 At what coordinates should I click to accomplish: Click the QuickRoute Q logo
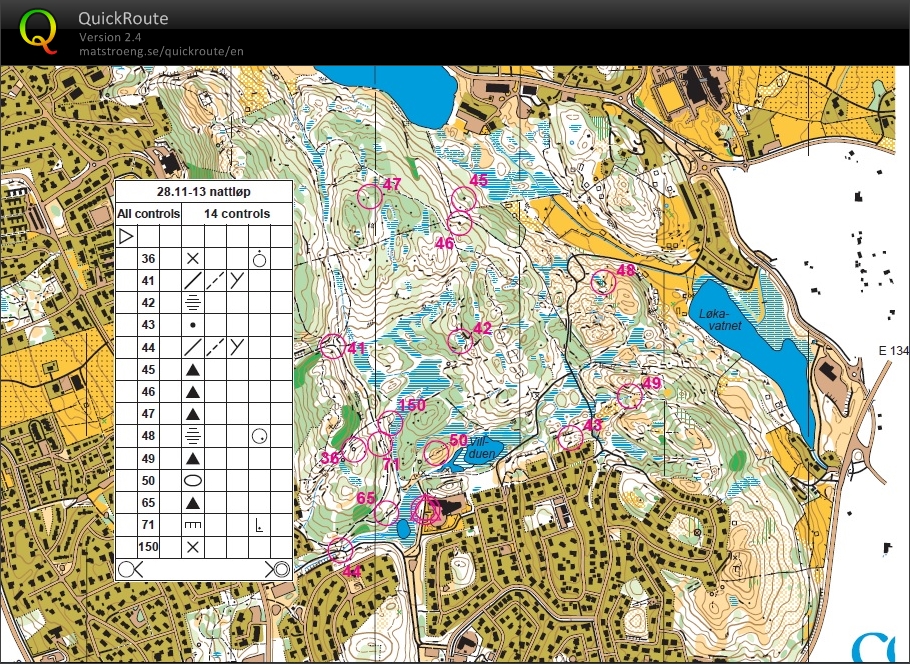click(39, 30)
